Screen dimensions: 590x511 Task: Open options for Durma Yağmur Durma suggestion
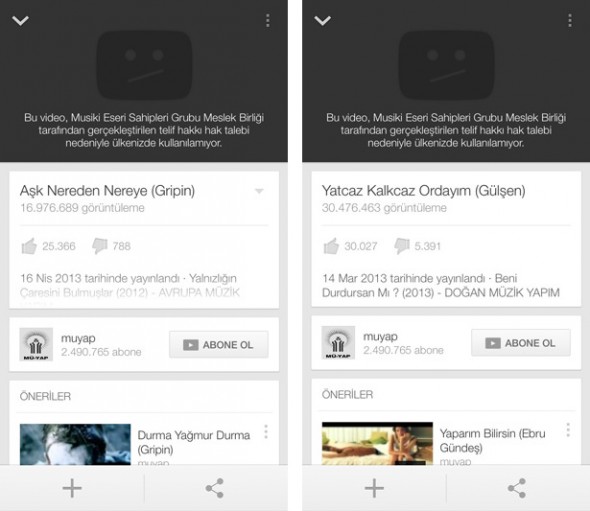pyautogui.click(x=266, y=432)
